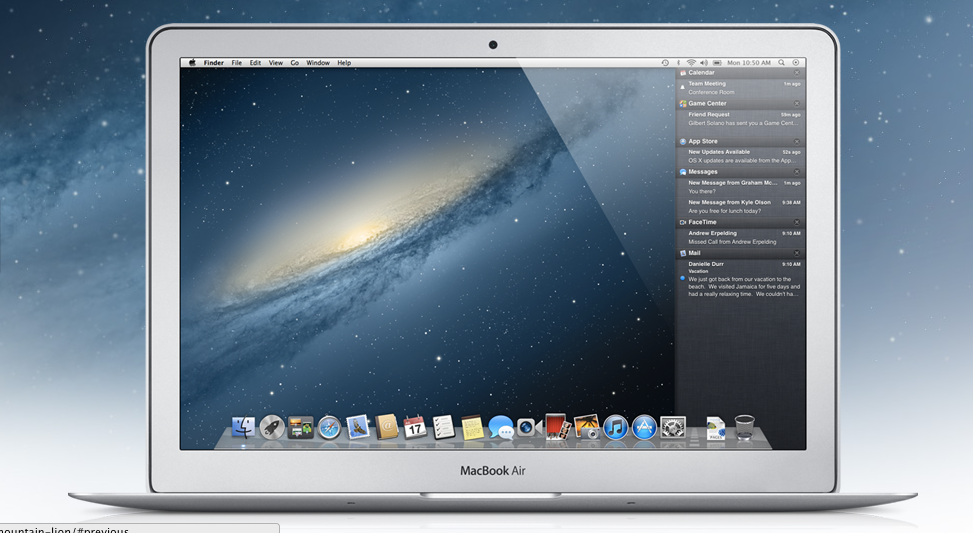
Task: Open the Calendar app in the Dock
Action: tap(415, 428)
